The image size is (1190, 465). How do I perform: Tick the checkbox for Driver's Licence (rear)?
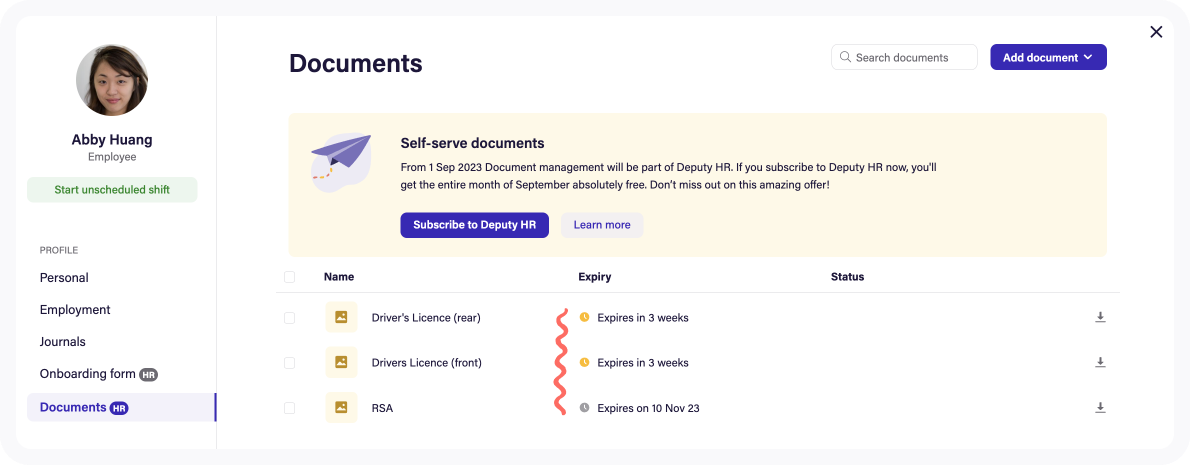289,318
